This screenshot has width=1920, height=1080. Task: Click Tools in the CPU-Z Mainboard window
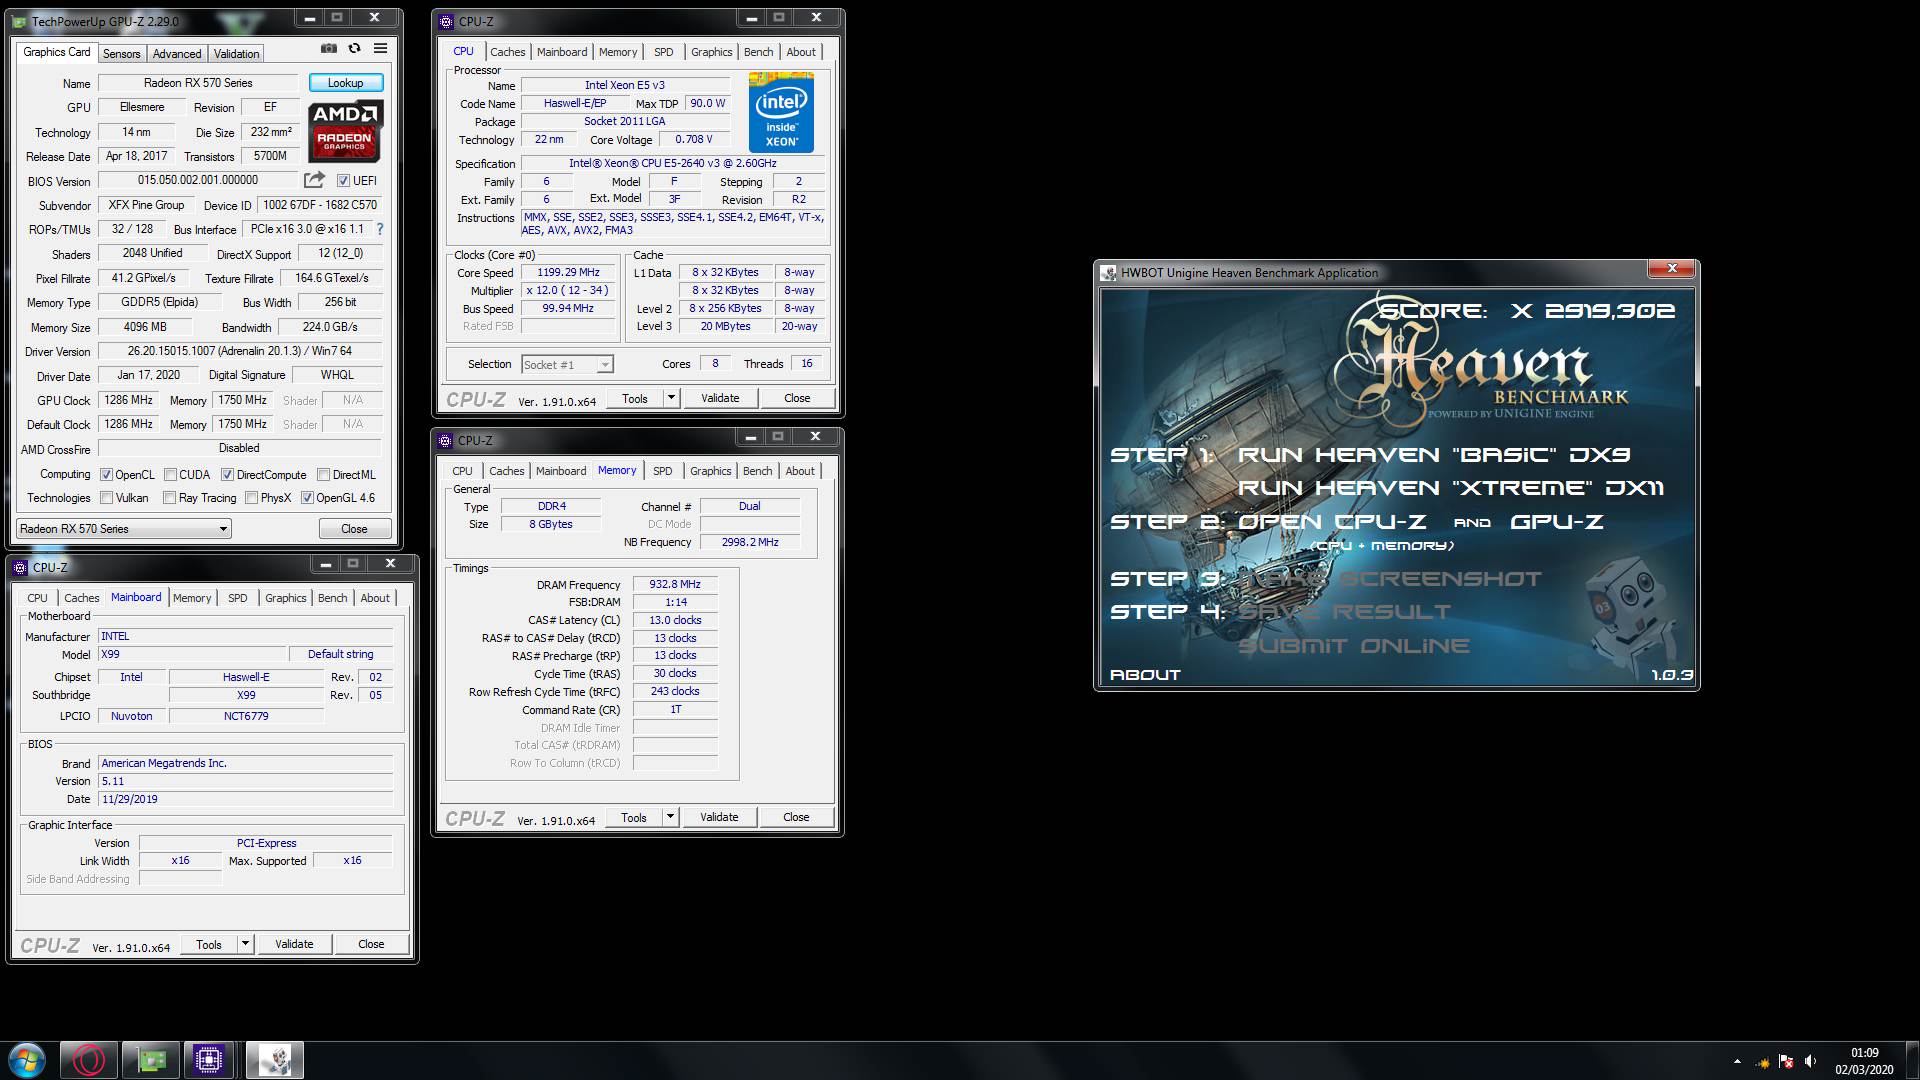[209, 944]
